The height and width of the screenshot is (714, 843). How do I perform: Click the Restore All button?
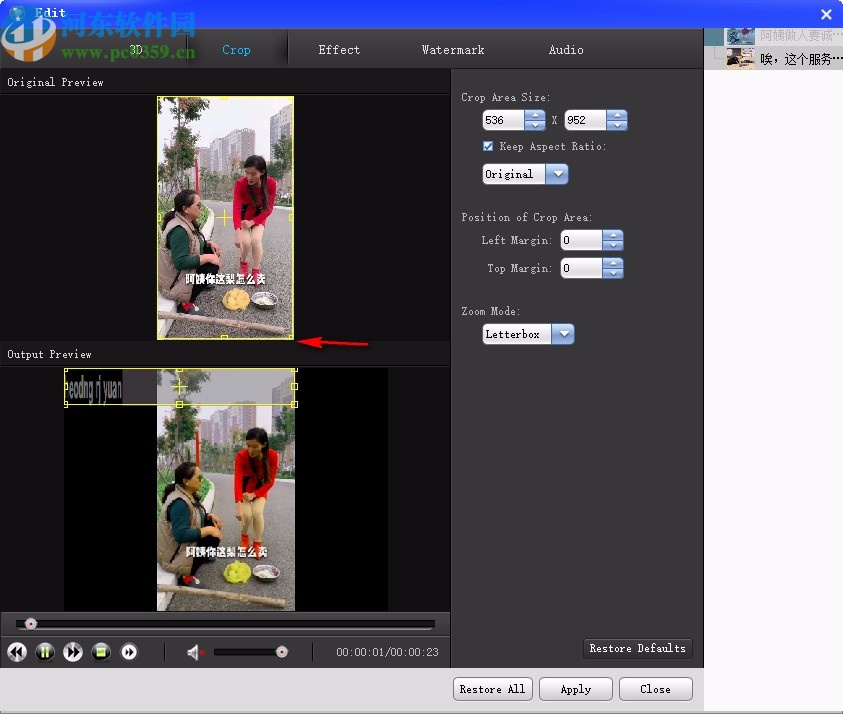click(492, 689)
